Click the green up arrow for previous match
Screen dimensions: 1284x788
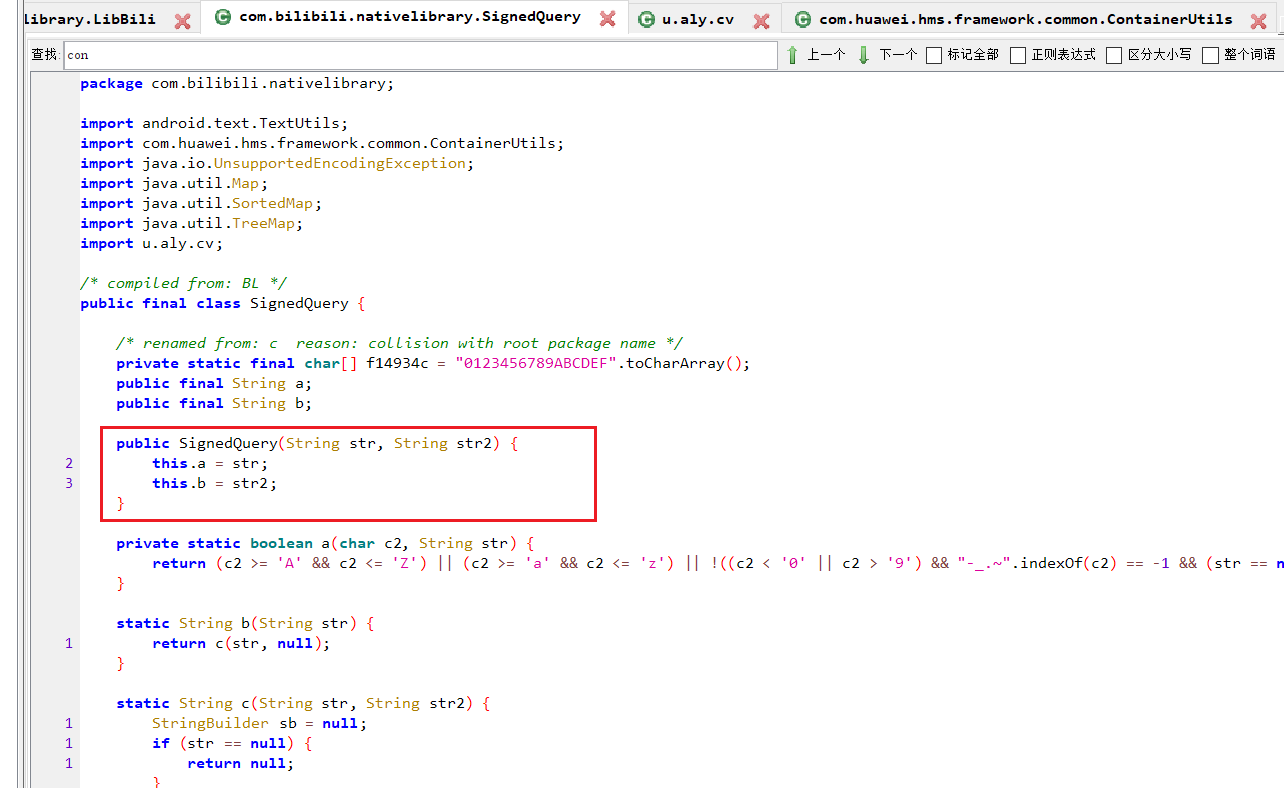point(792,55)
